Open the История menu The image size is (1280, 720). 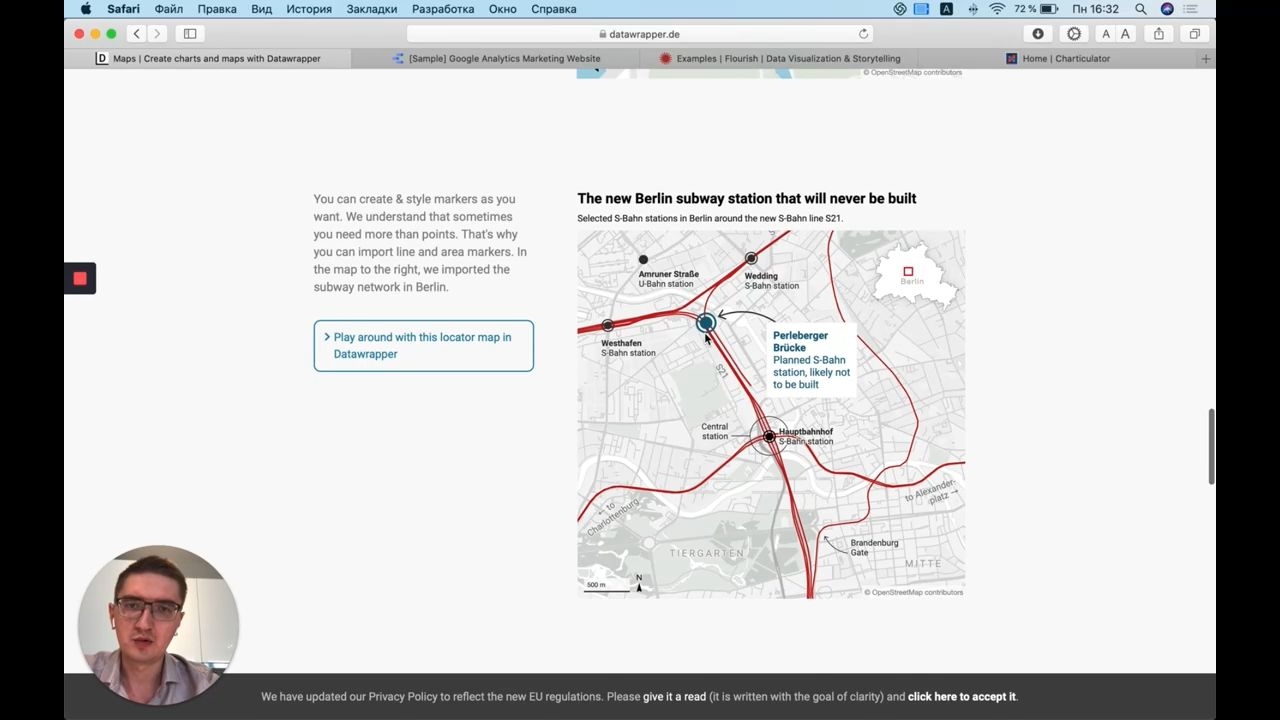tap(309, 9)
